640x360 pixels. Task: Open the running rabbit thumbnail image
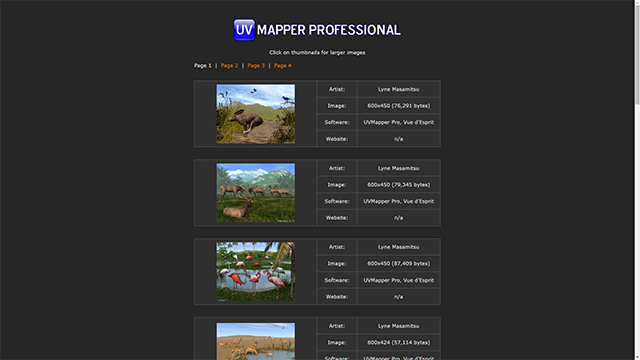pos(256,114)
